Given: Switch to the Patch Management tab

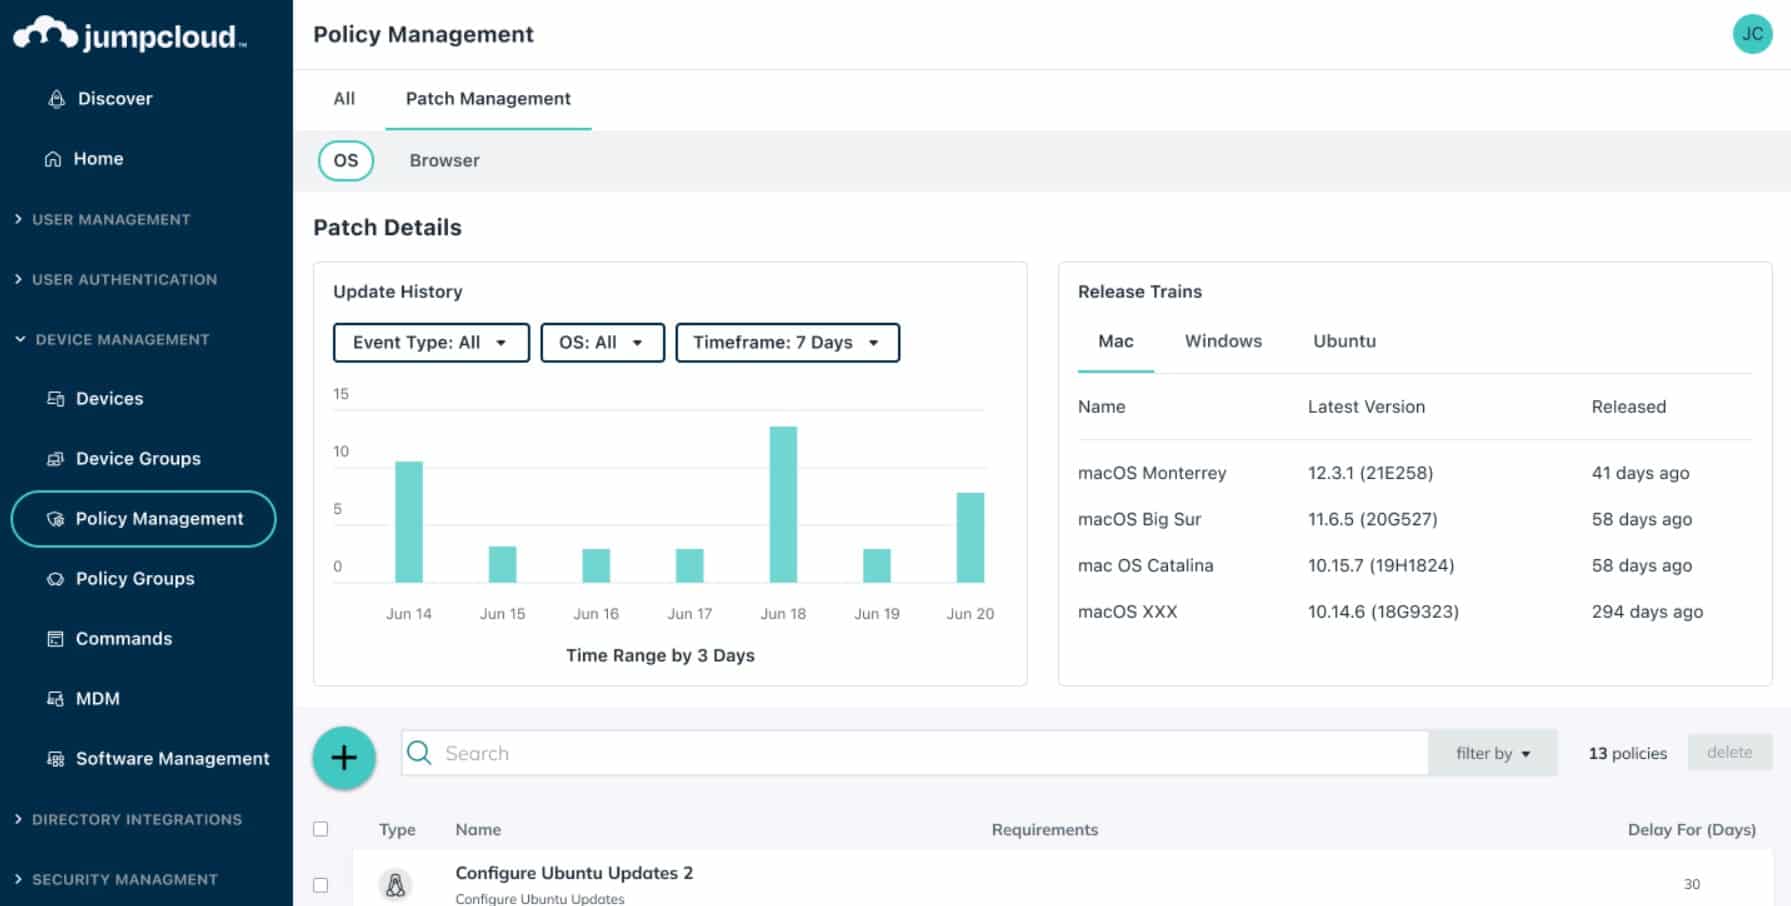Looking at the screenshot, I should [x=487, y=98].
